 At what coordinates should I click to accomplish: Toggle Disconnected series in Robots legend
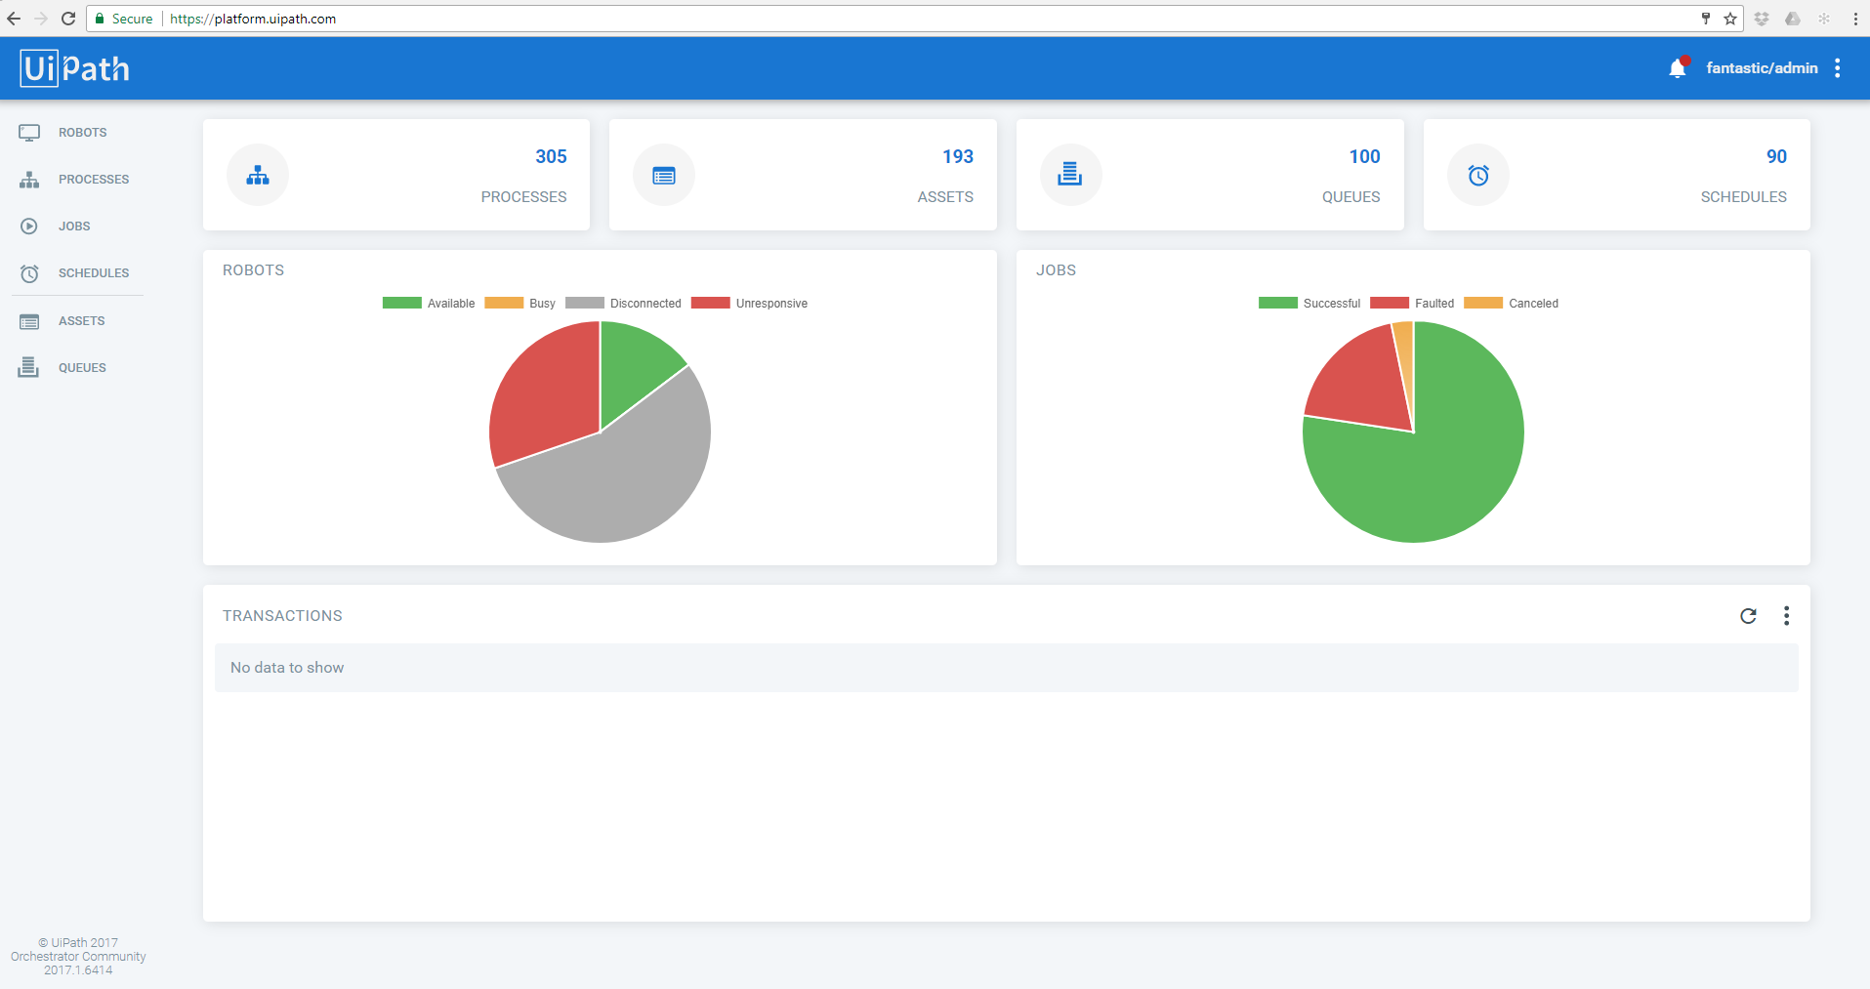pos(623,303)
